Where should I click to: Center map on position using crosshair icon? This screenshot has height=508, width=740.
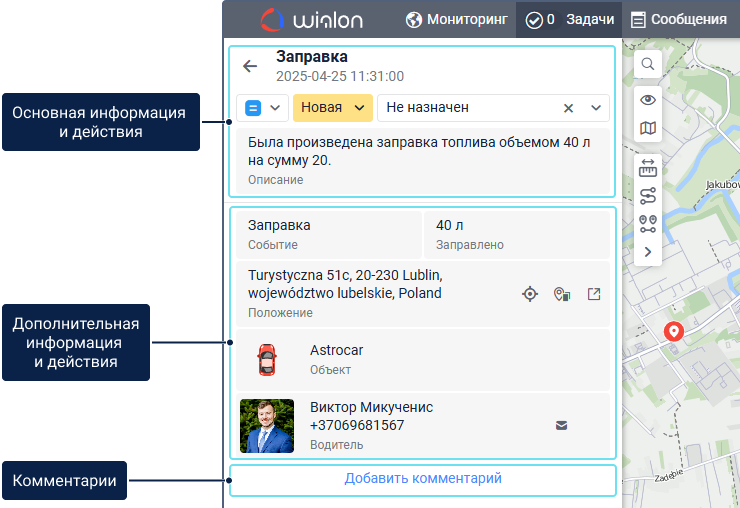[530, 294]
